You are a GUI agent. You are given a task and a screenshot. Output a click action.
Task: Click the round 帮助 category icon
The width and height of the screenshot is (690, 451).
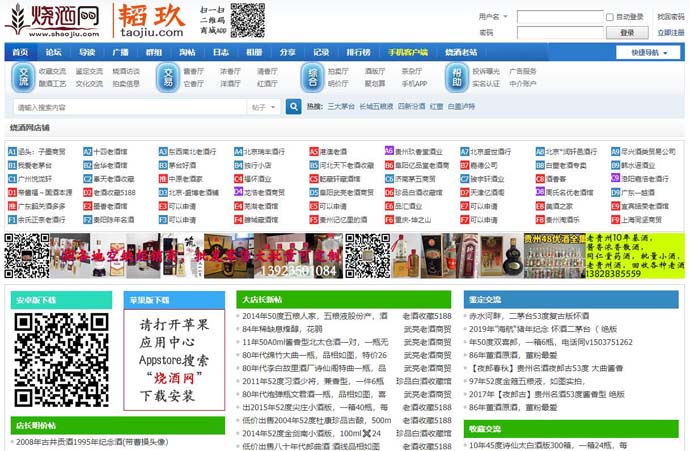tap(456, 77)
